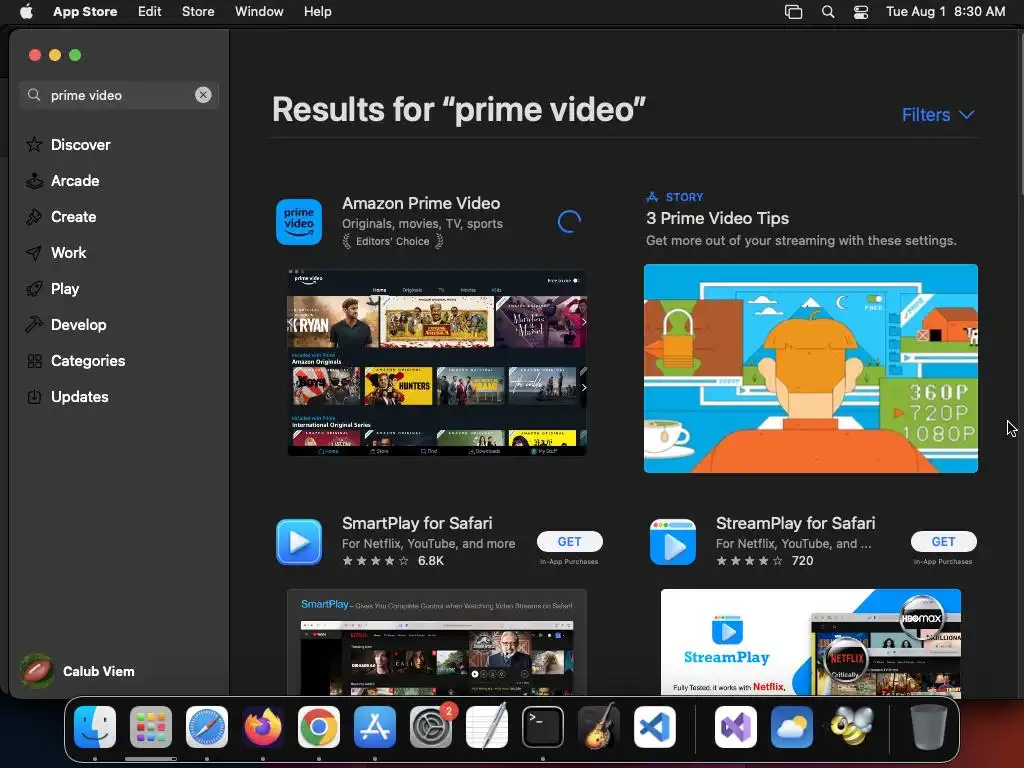The image size is (1024, 768).
Task: Open TextEdit from the Dock
Action: point(487,727)
